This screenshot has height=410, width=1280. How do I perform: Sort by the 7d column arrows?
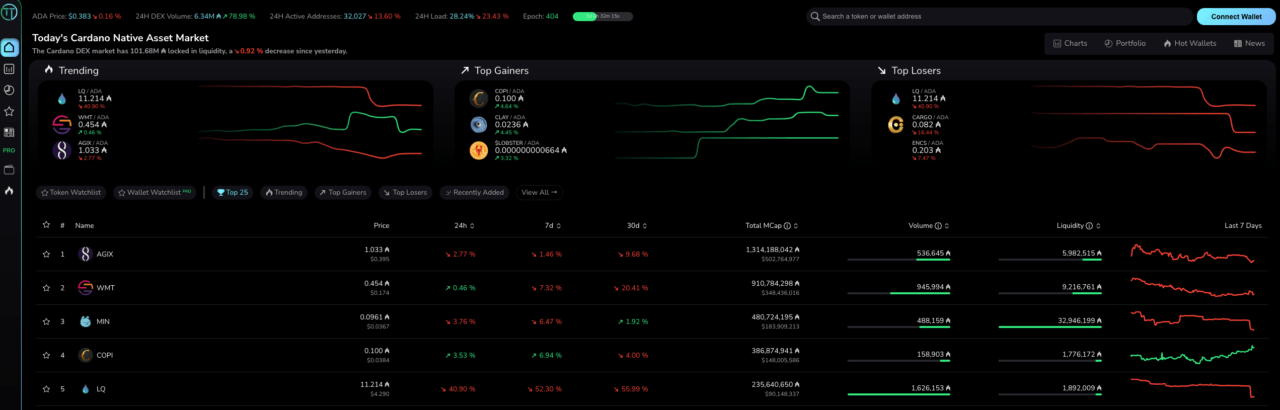coord(558,226)
